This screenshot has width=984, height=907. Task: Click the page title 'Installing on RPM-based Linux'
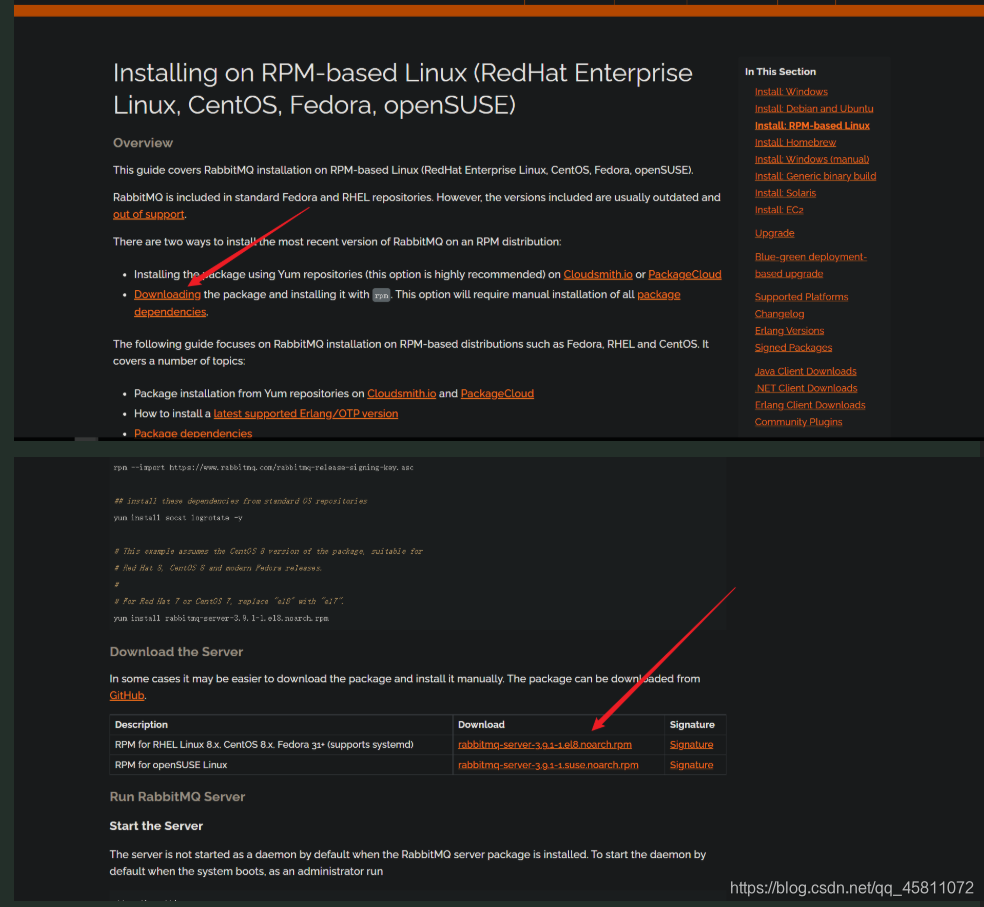coord(402,89)
